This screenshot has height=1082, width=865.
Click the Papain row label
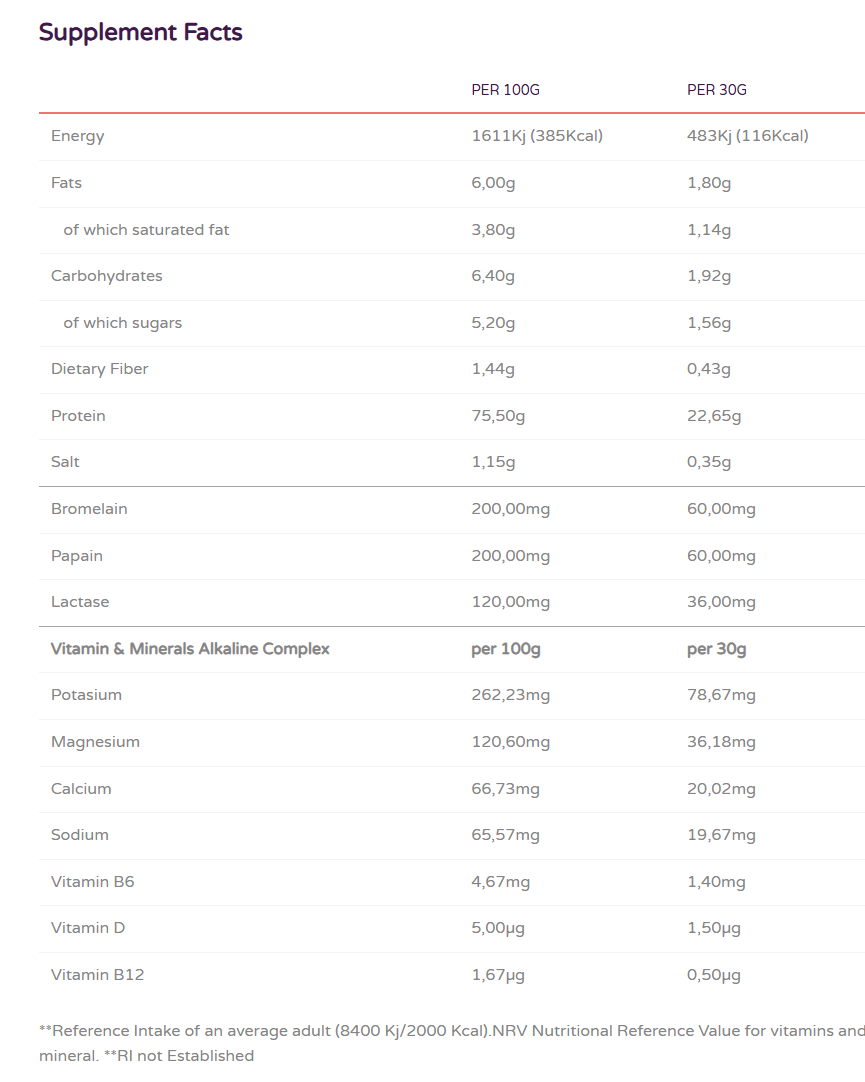(77, 556)
